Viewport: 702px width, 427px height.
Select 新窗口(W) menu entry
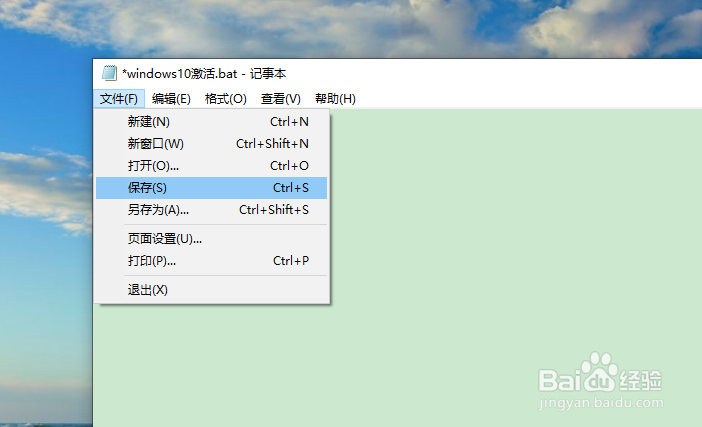(x=211, y=144)
